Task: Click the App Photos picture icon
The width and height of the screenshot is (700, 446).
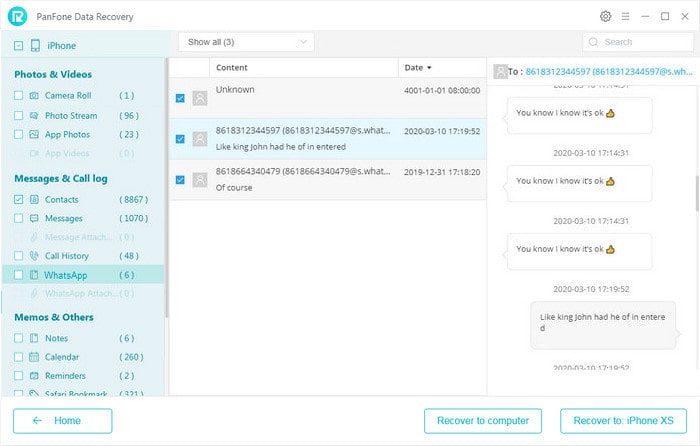Action: tap(34, 134)
